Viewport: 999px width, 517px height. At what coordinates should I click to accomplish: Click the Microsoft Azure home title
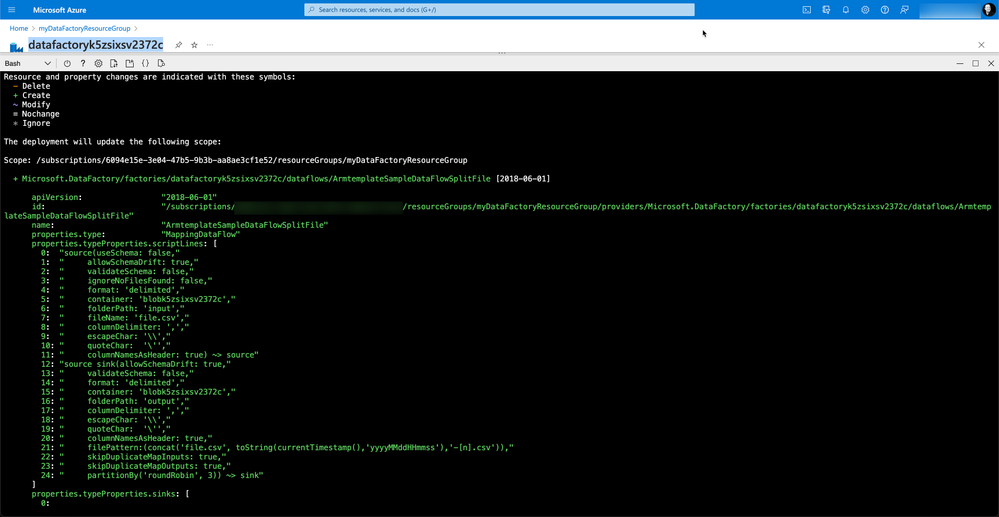click(x=60, y=10)
